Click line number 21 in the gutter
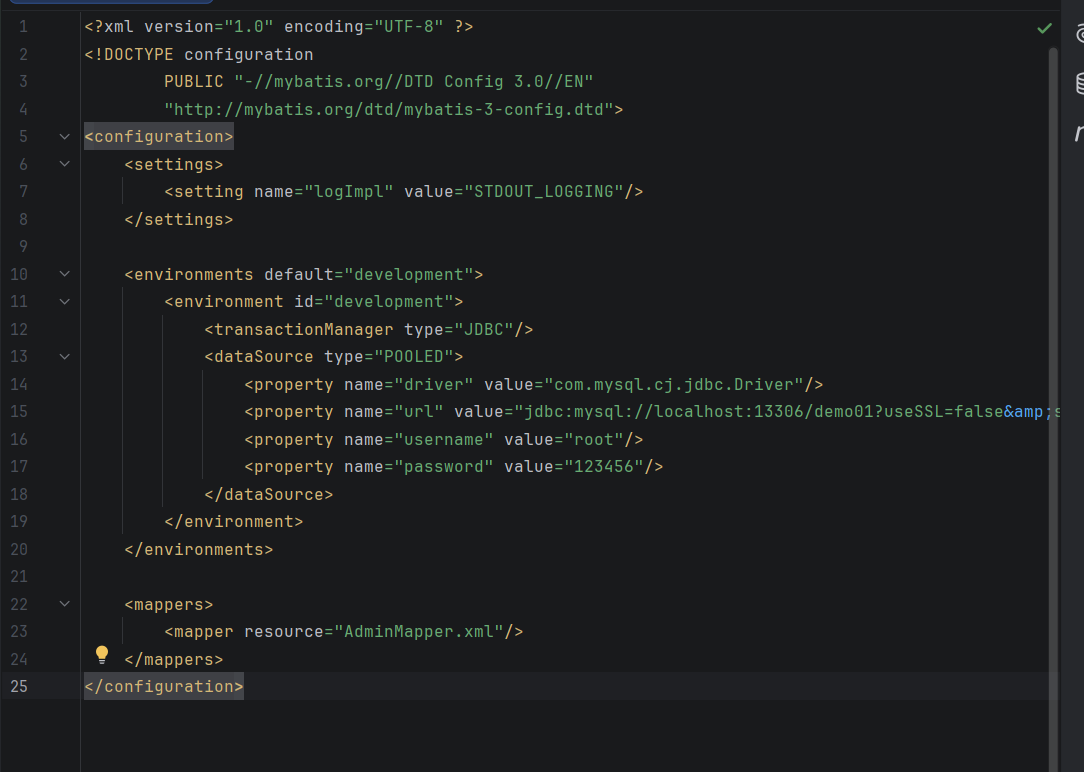Image resolution: width=1084 pixels, height=772 pixels. (x=19, y=576)
